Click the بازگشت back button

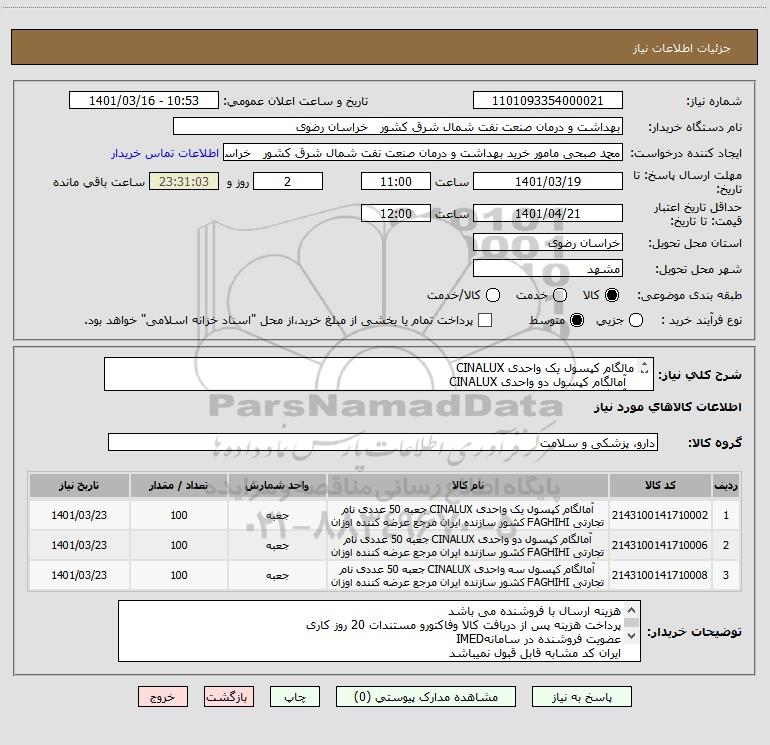tap(229, 697)
